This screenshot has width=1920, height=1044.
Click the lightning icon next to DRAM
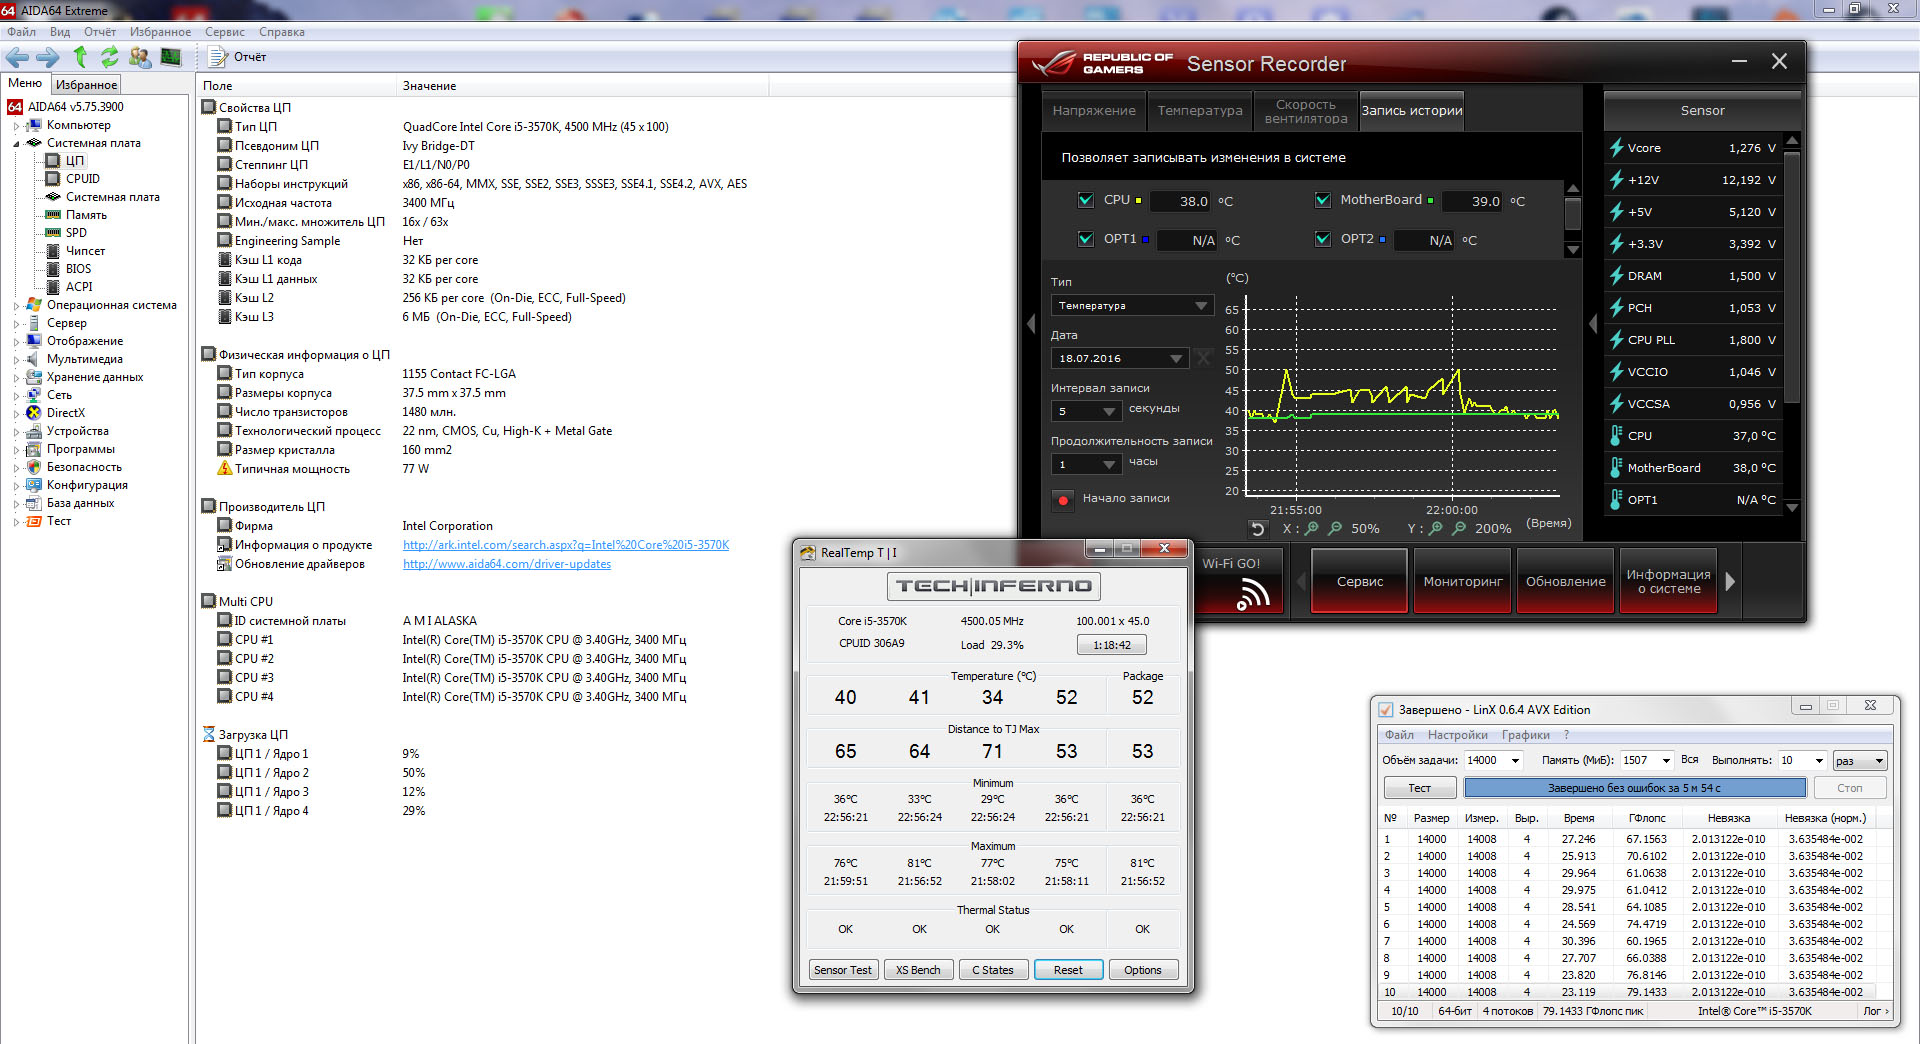[1616, 276]
